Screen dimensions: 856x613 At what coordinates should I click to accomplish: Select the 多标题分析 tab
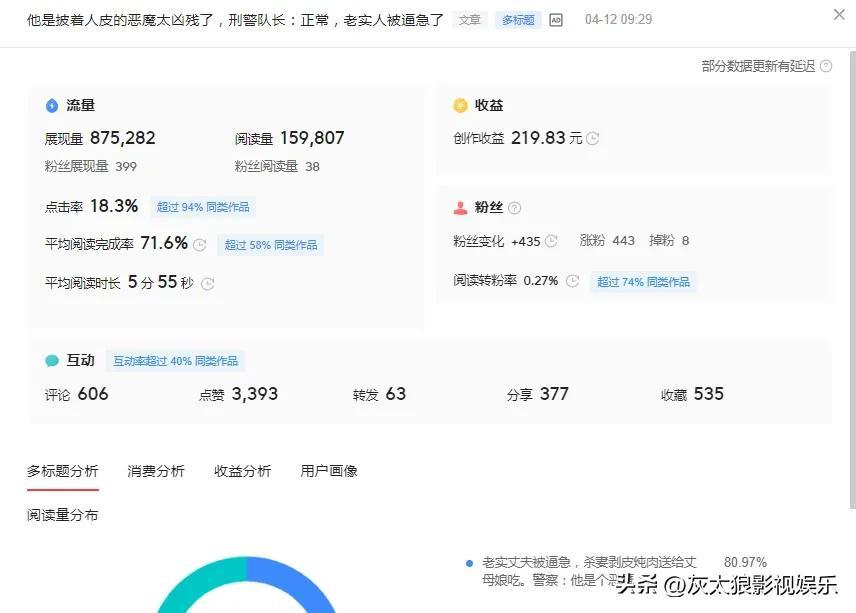point(63,471)
